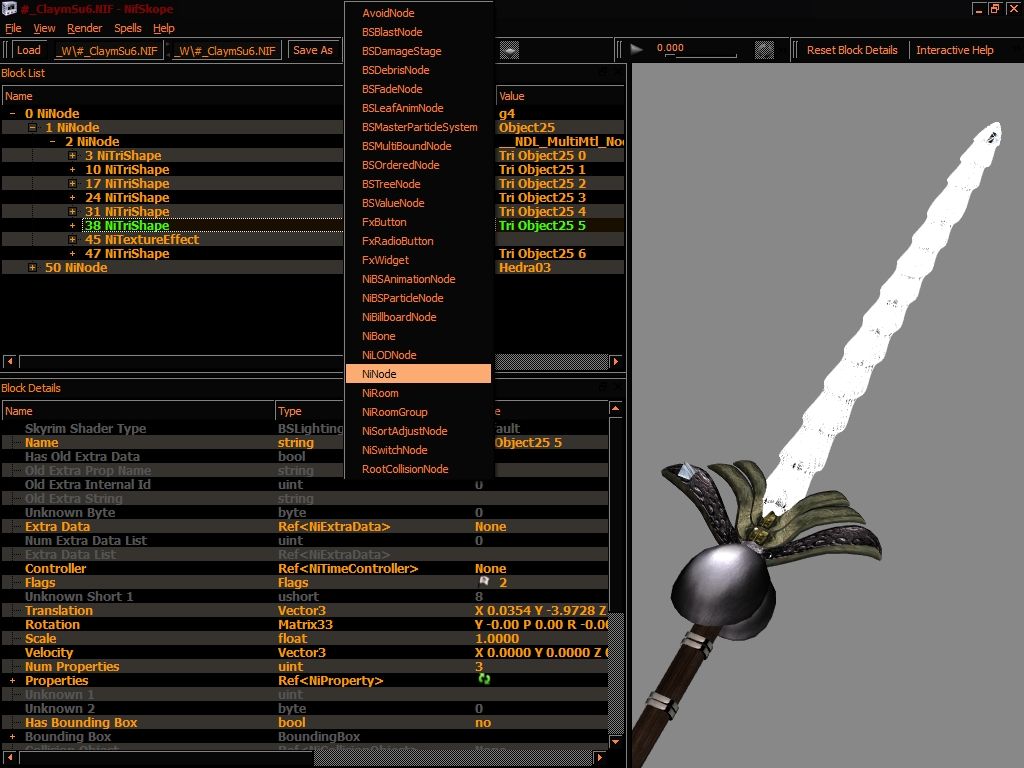Select the 38 NiTriShape row
Screen dimensions: 1024x768
pos(127,226)
